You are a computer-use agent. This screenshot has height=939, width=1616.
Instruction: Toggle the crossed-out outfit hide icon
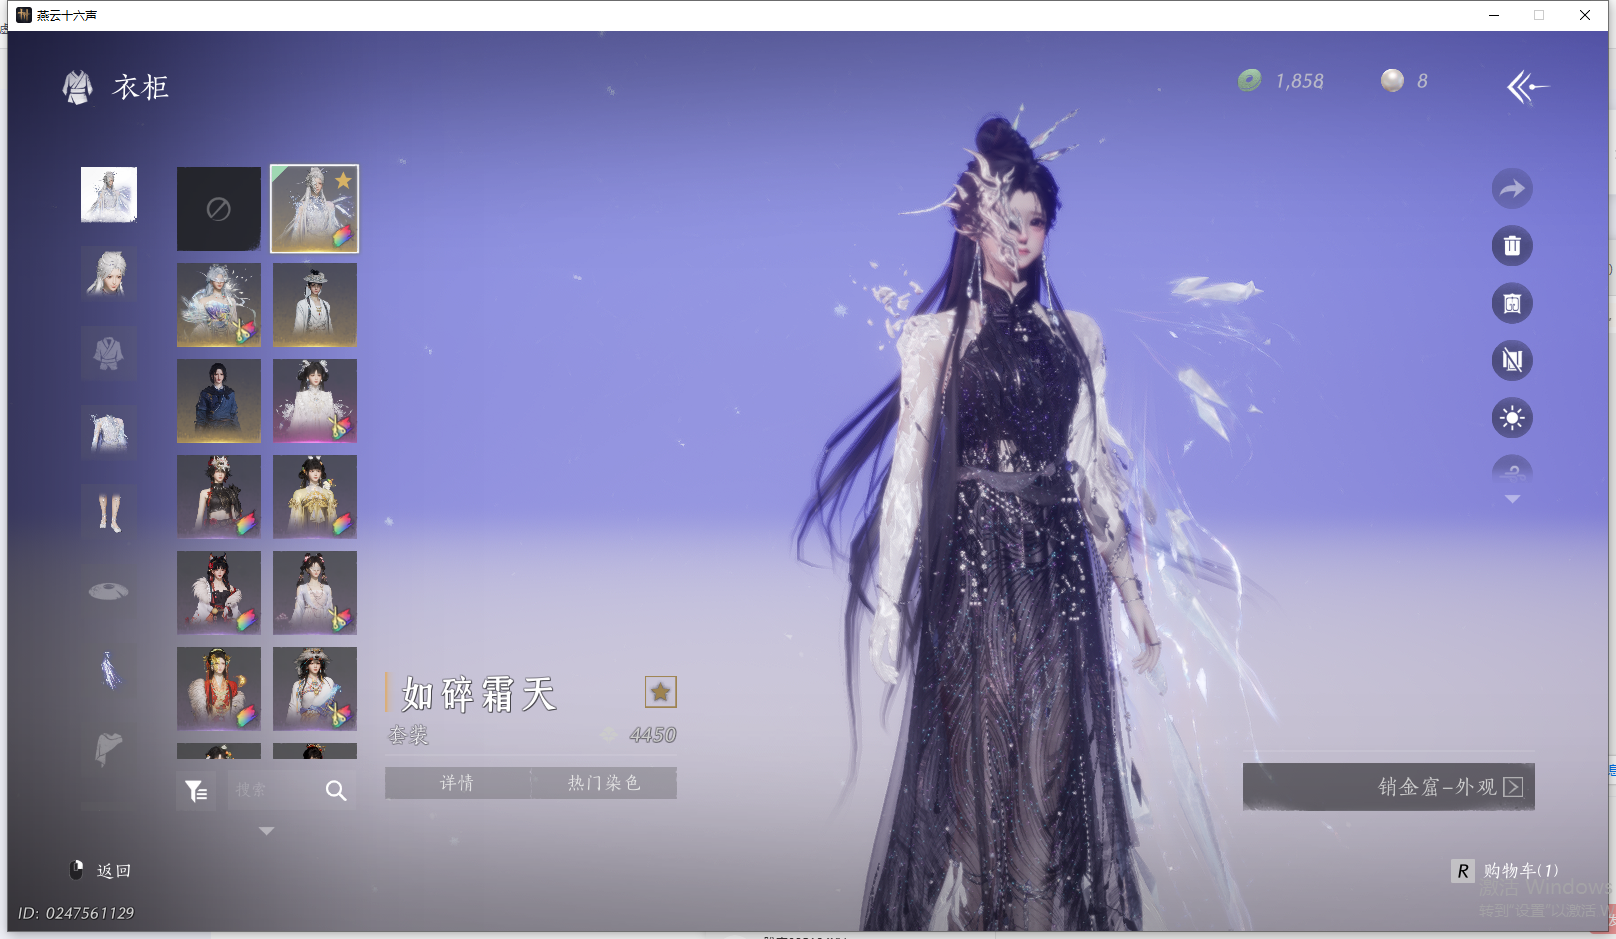[x=1512, y=361]
